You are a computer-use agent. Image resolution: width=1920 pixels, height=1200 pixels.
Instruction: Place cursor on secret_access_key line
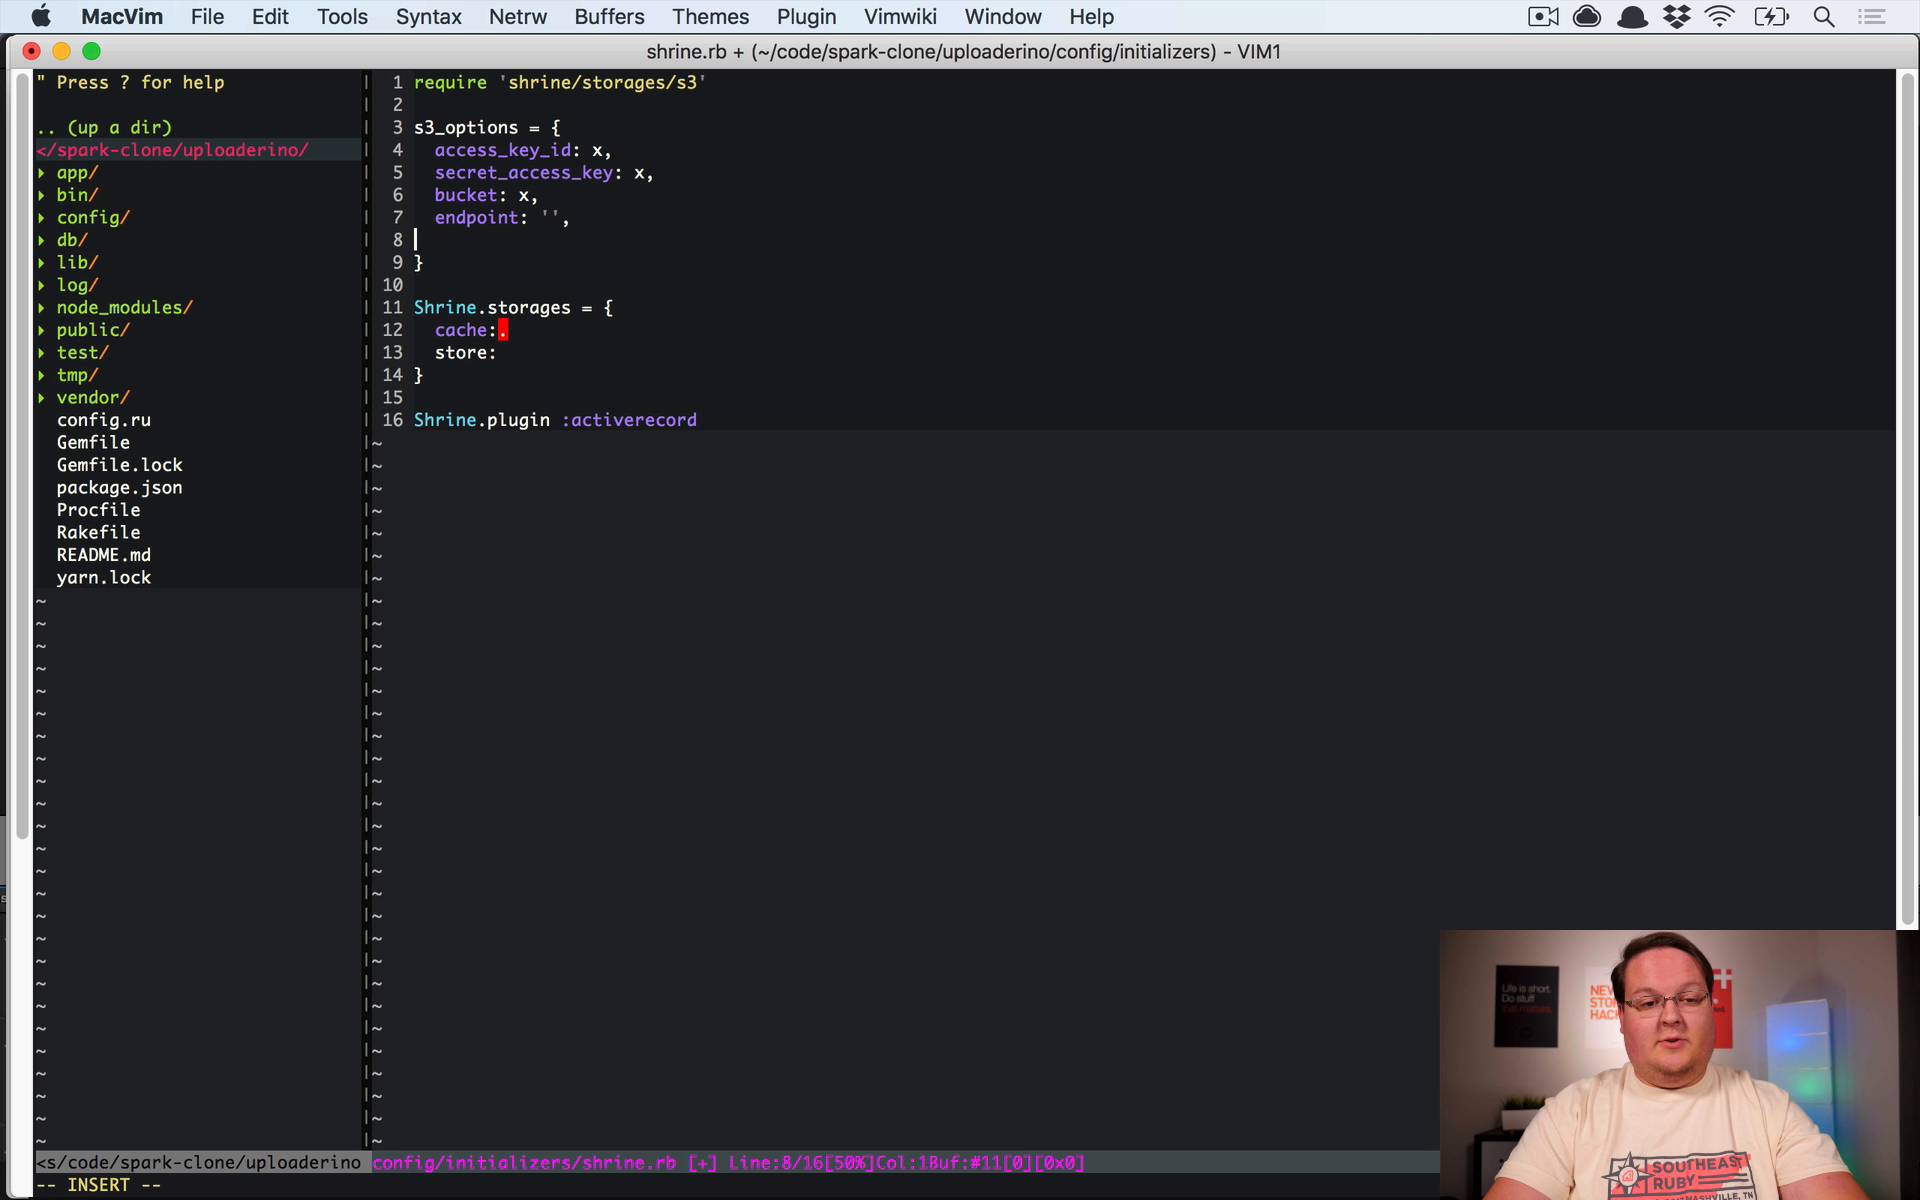[x=544, y=173]
